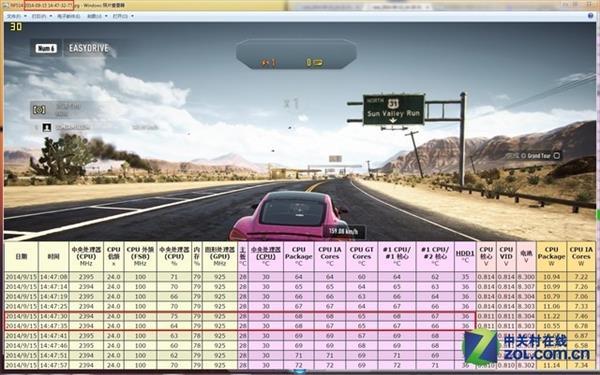Expand the 打印 (Print) dropdown arrow
The width and height of the screenshot is (600, 375).
[x=50, y=16]
